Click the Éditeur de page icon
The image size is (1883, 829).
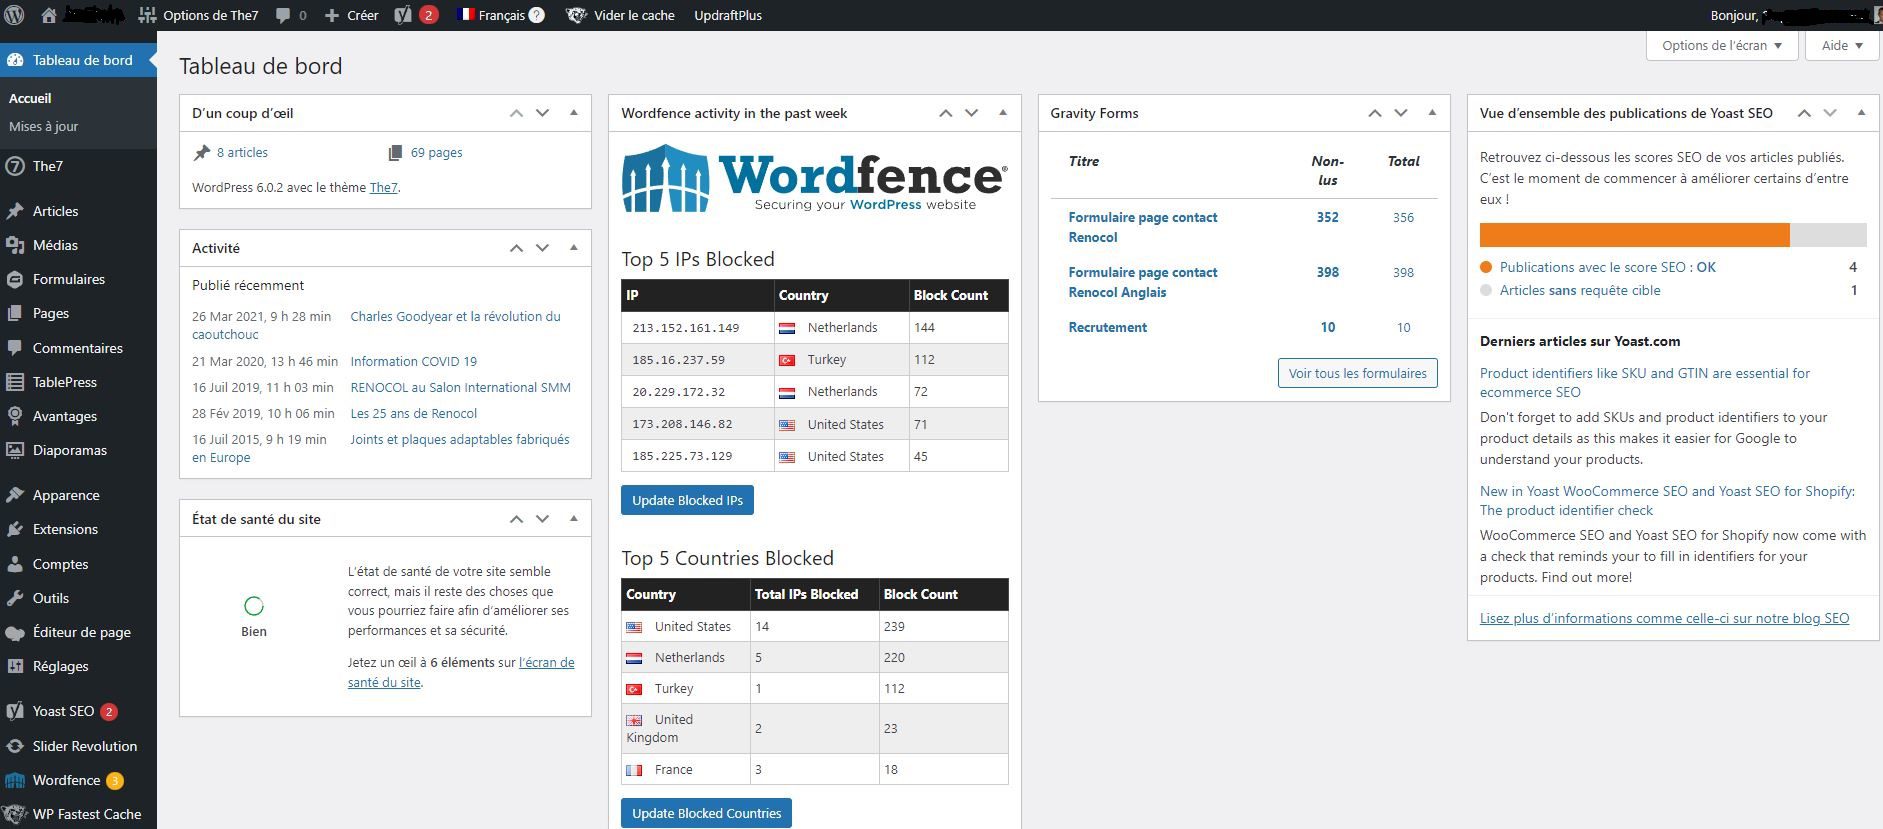[15, 632]
